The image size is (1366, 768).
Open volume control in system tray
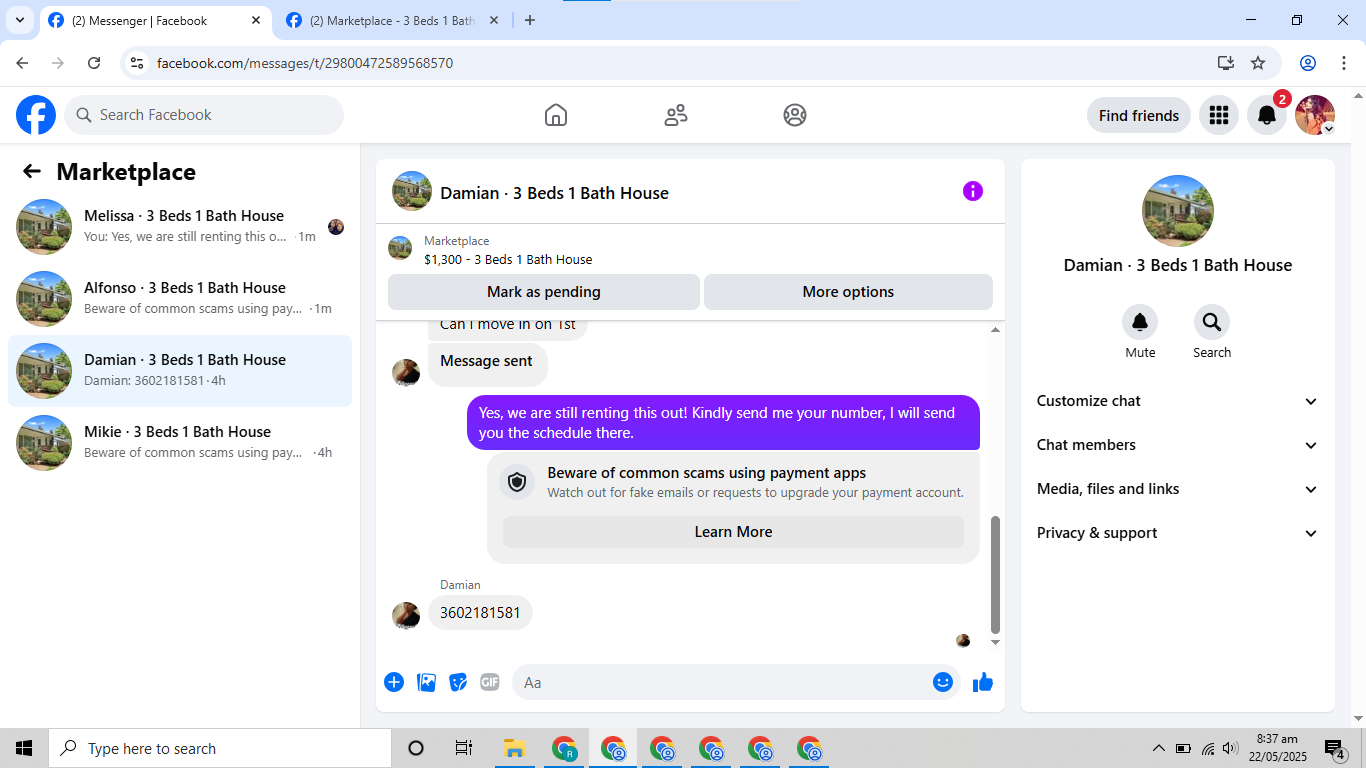1231,748
